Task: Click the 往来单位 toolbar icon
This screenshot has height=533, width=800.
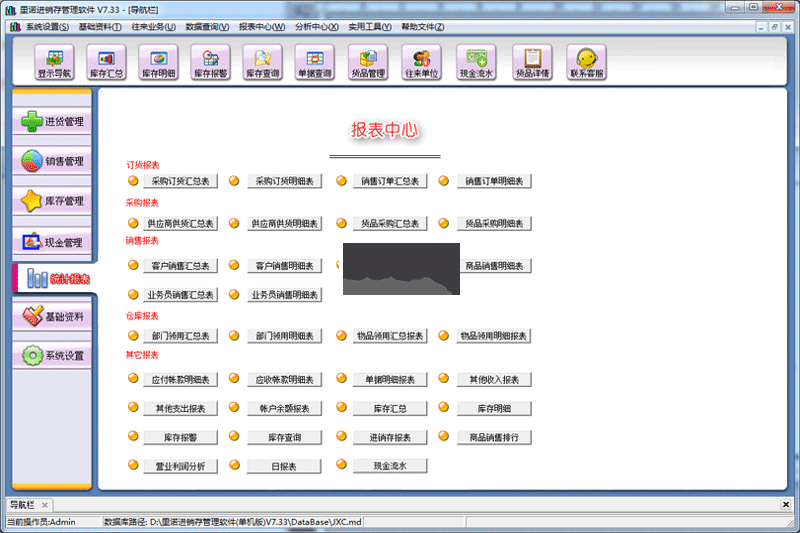Action: pyautogui.click(x=421, y=62)
